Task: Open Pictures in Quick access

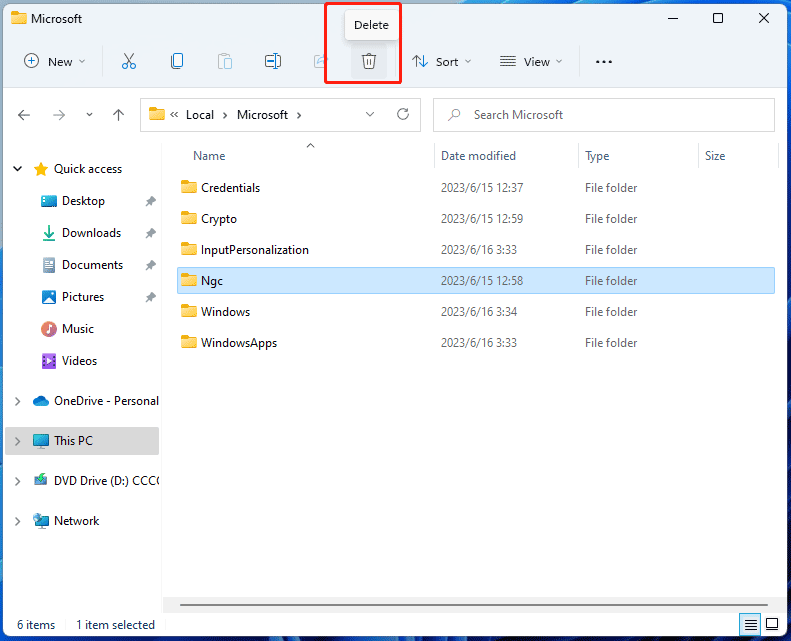Action: point(83,297)
